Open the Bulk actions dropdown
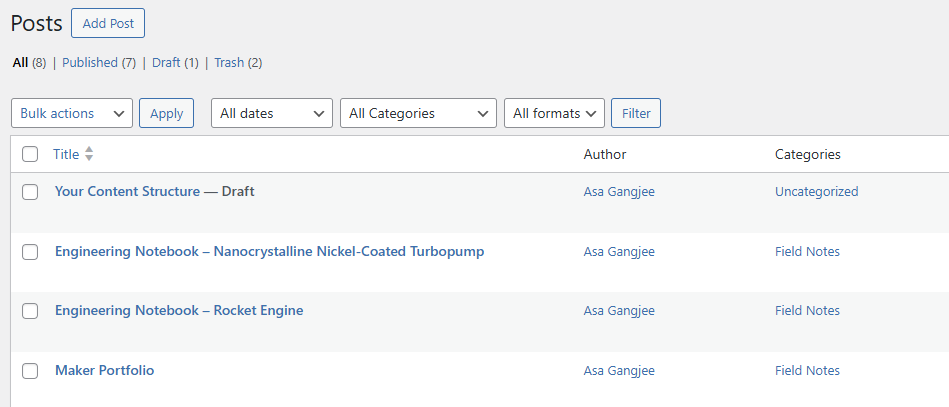This screenshot has width=949, height=407. 72,113
